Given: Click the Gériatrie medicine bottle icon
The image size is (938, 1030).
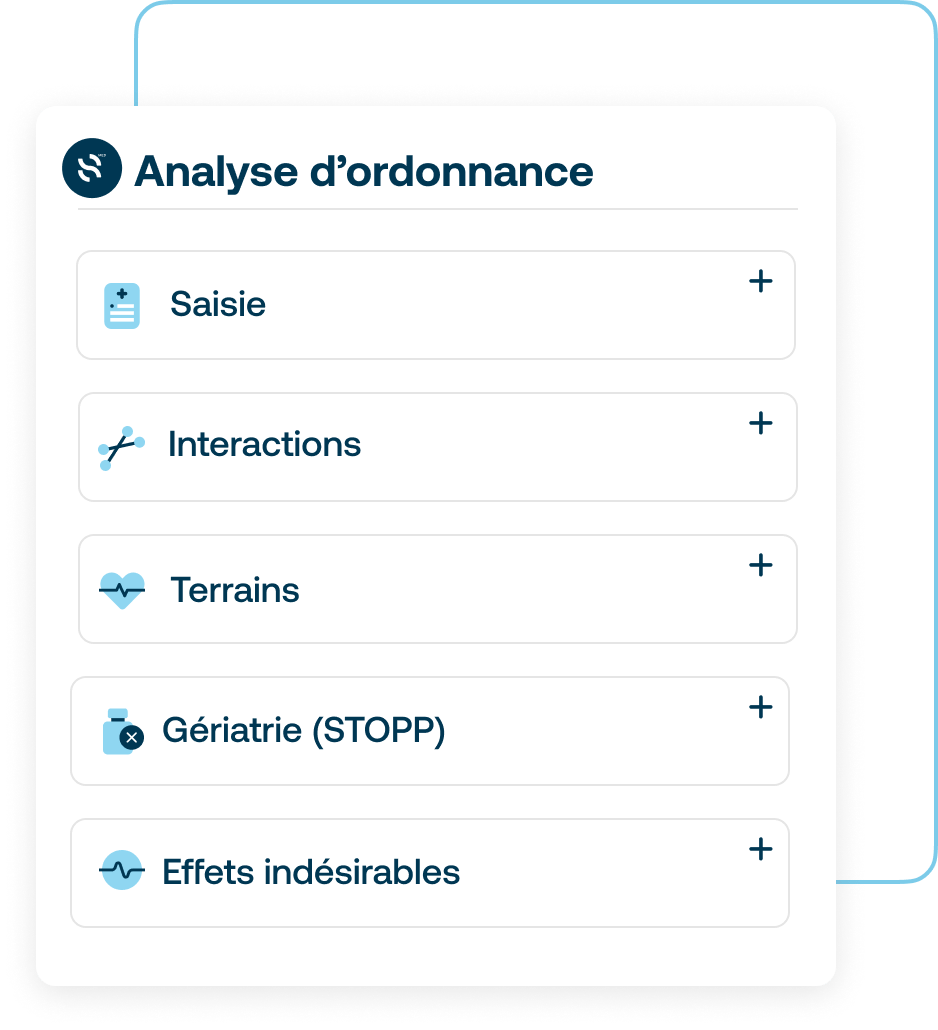Looking at the screenshot, I should click(x=123, y=731).
